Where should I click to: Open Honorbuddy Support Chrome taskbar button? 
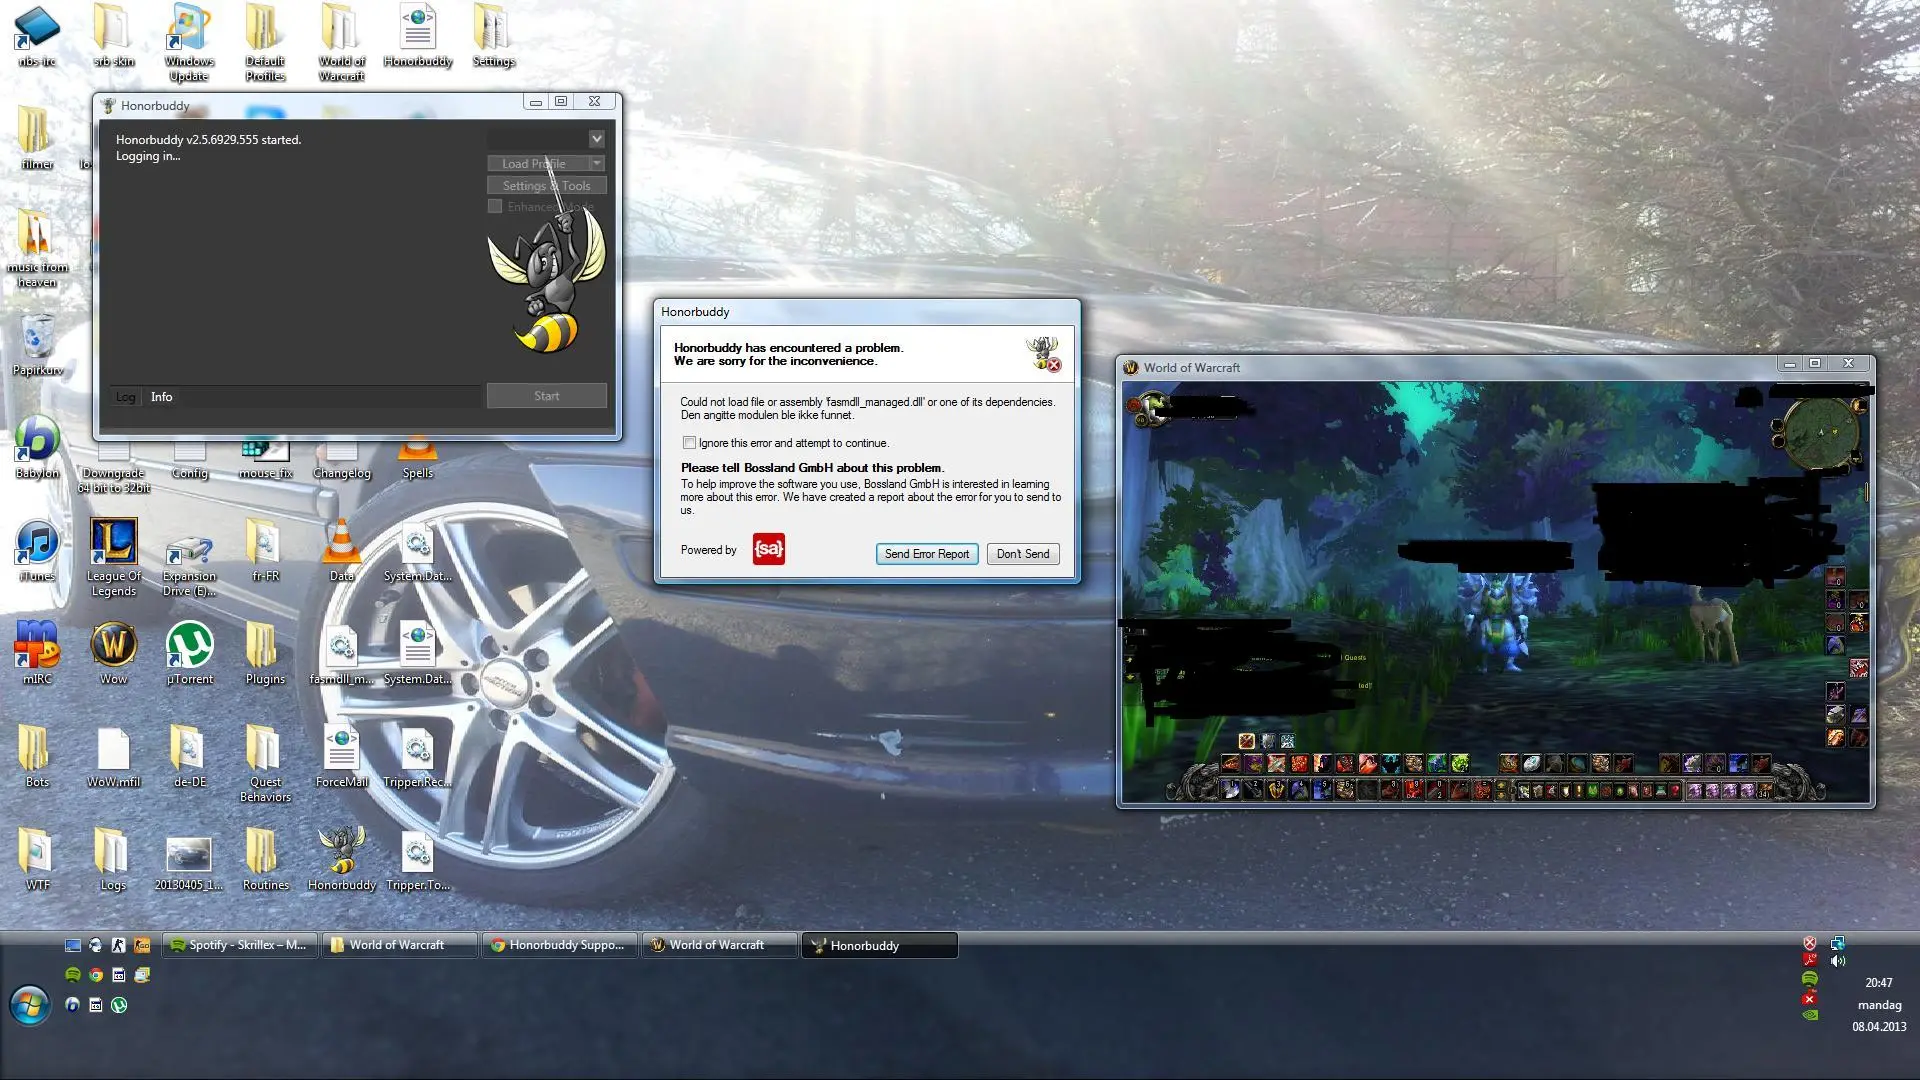558,945
